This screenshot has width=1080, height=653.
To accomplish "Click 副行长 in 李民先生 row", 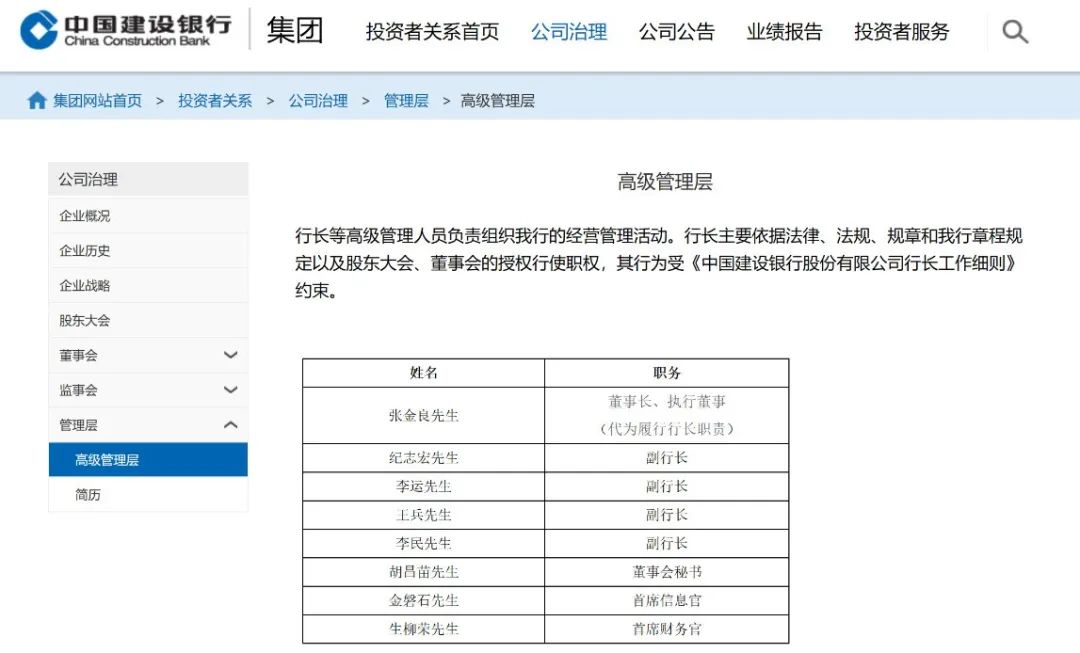I will 667,543.
